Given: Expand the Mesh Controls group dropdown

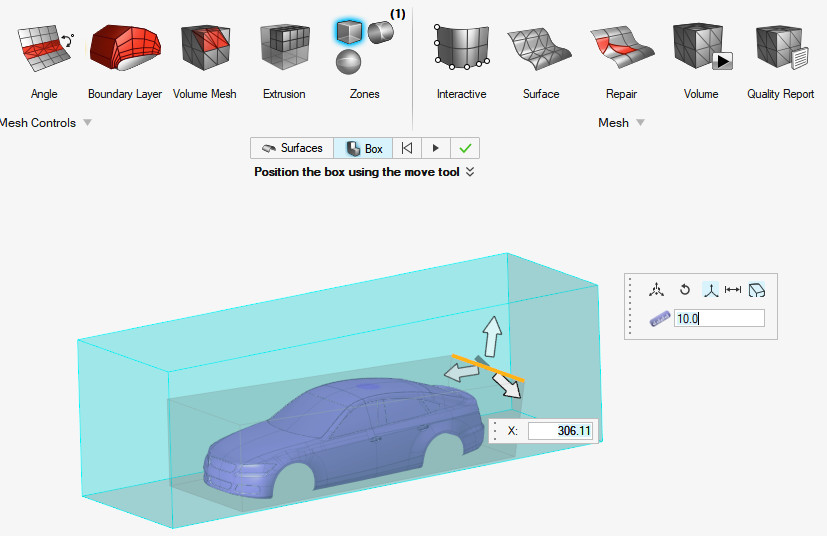Looking at the screenshot, I should pyautogui.click(x=87, y=123).
